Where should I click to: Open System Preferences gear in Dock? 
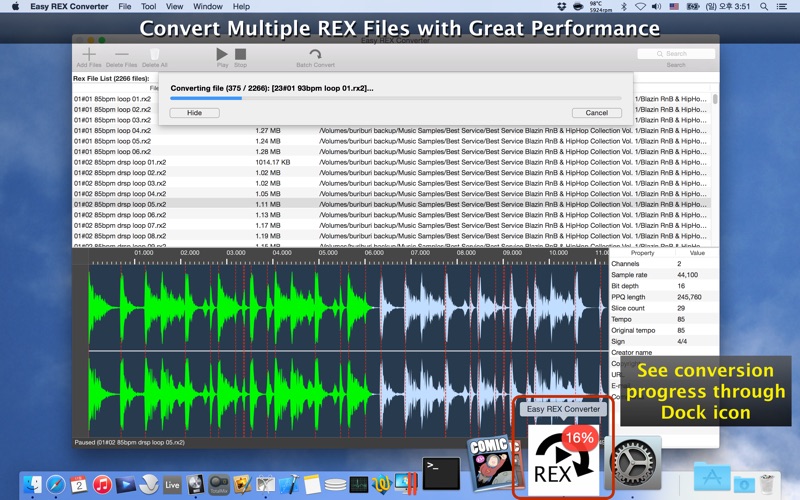[x=636, y=464]
